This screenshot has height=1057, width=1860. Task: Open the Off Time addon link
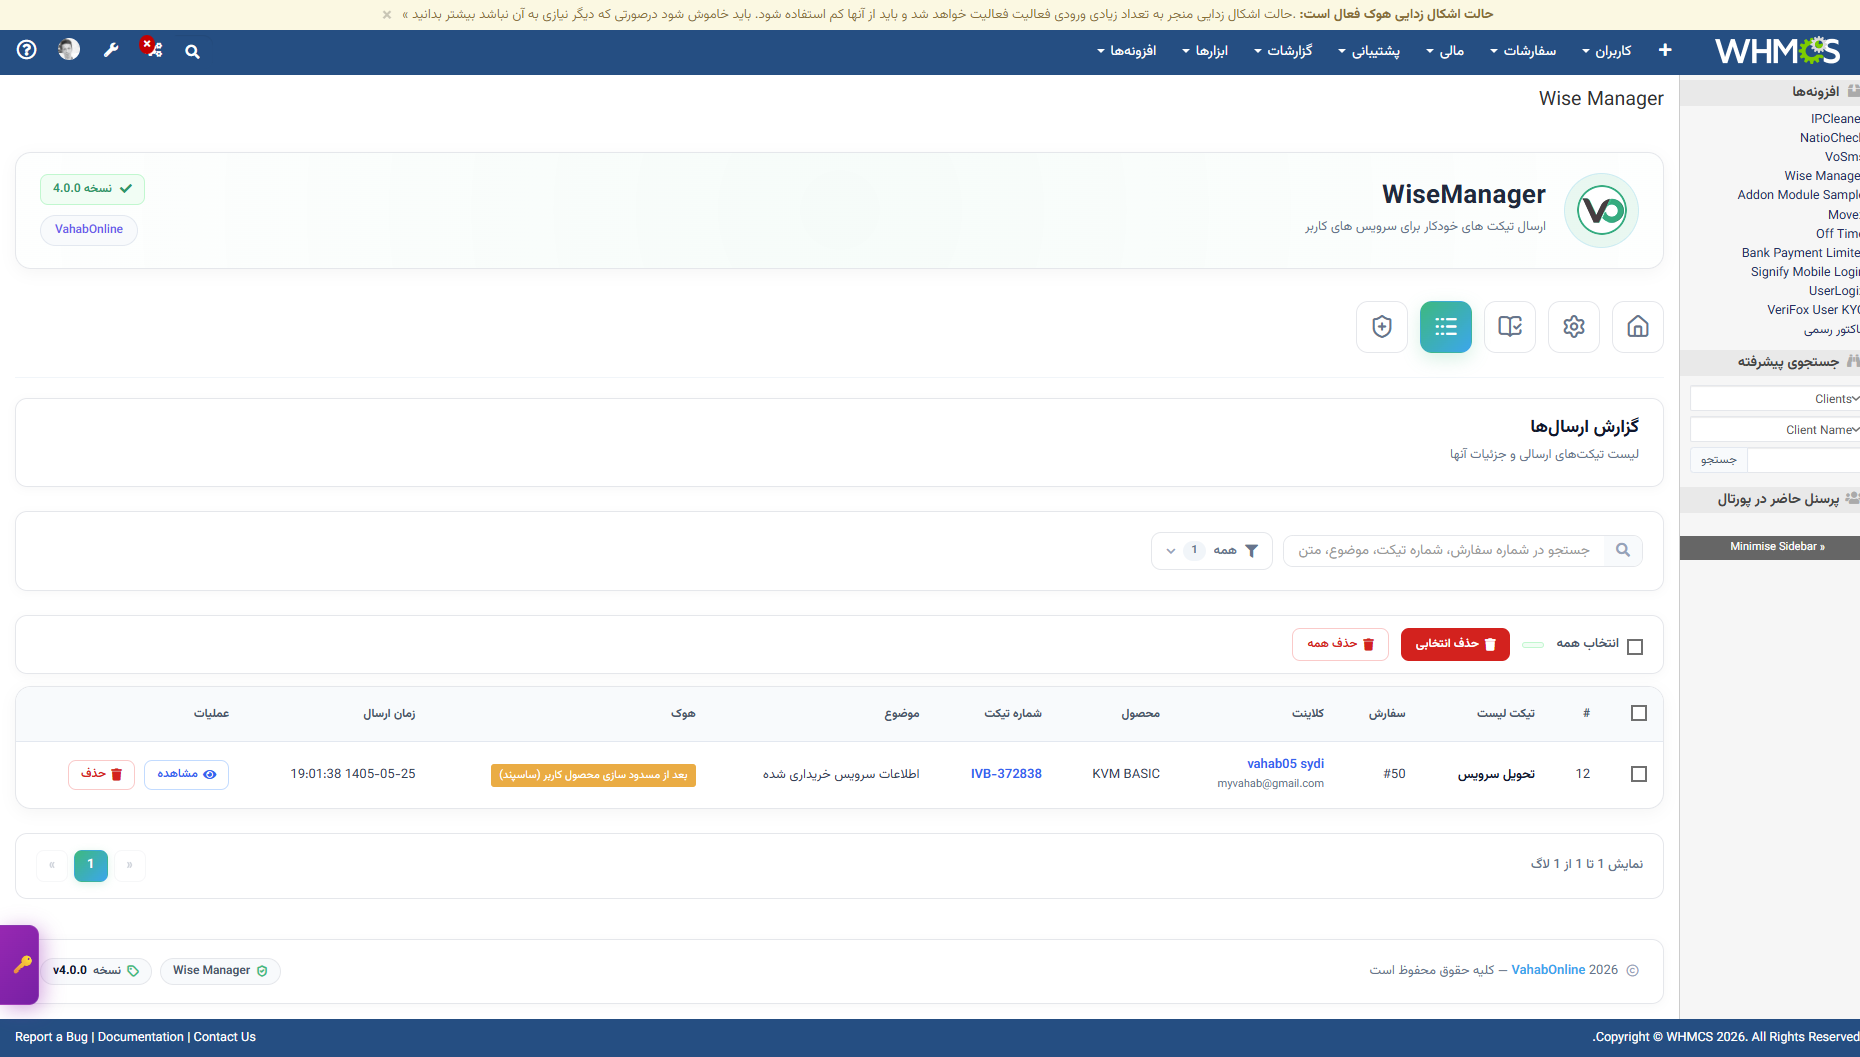click(1838, 234)
